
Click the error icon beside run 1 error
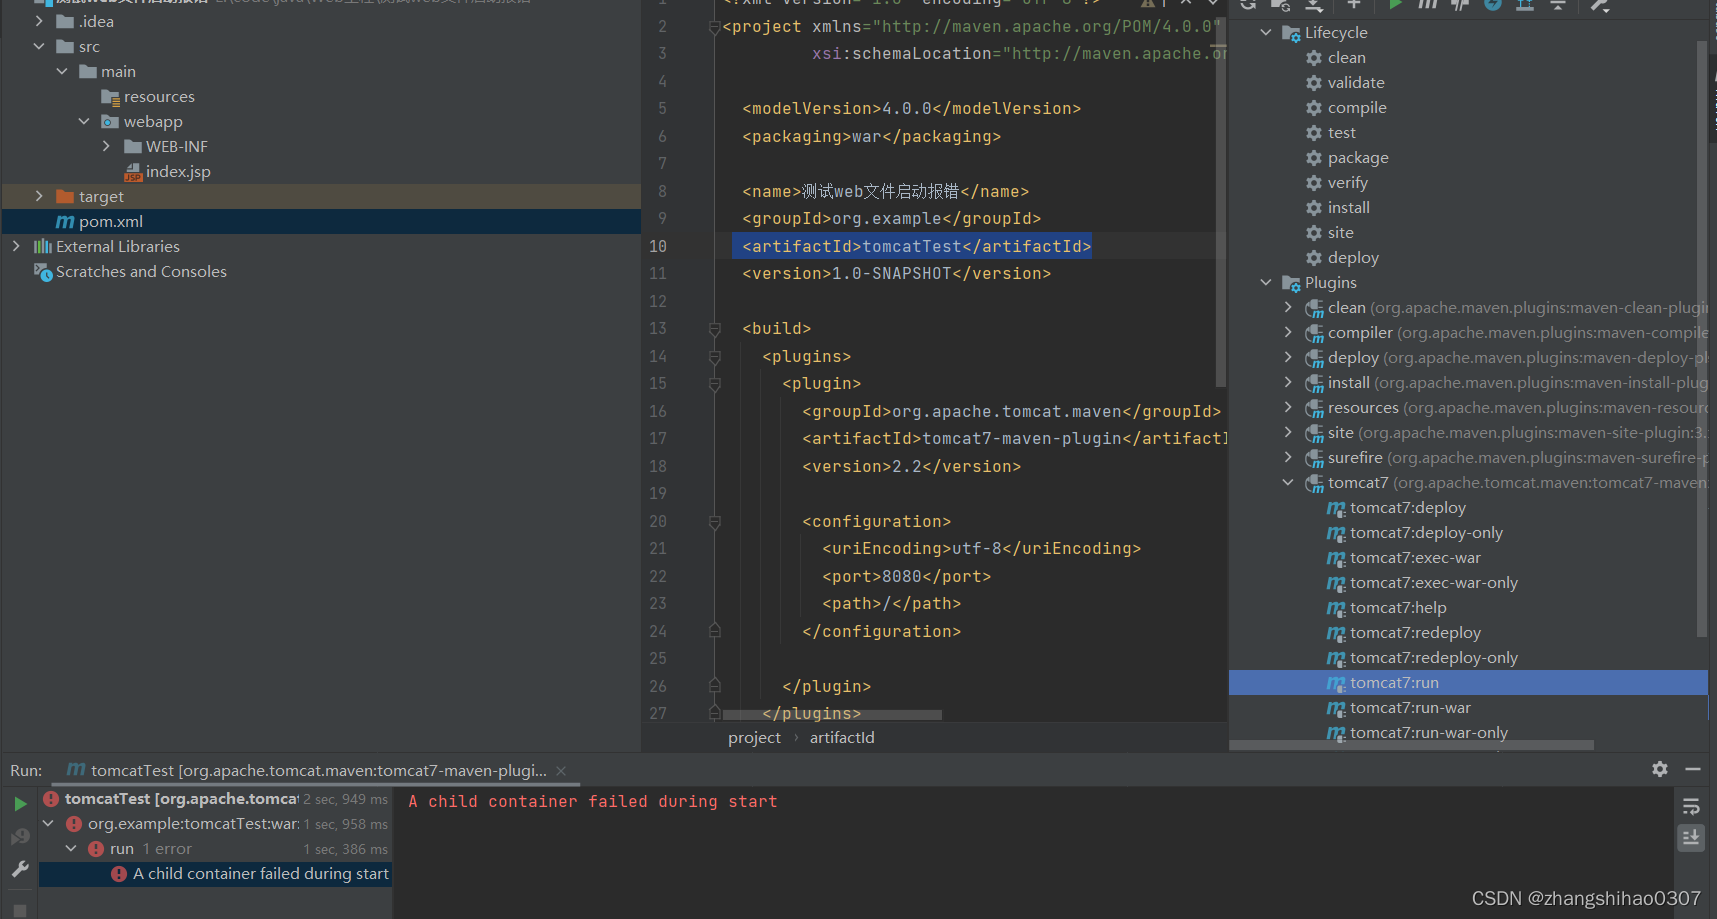pyautogui.click(x=96, y=849)
